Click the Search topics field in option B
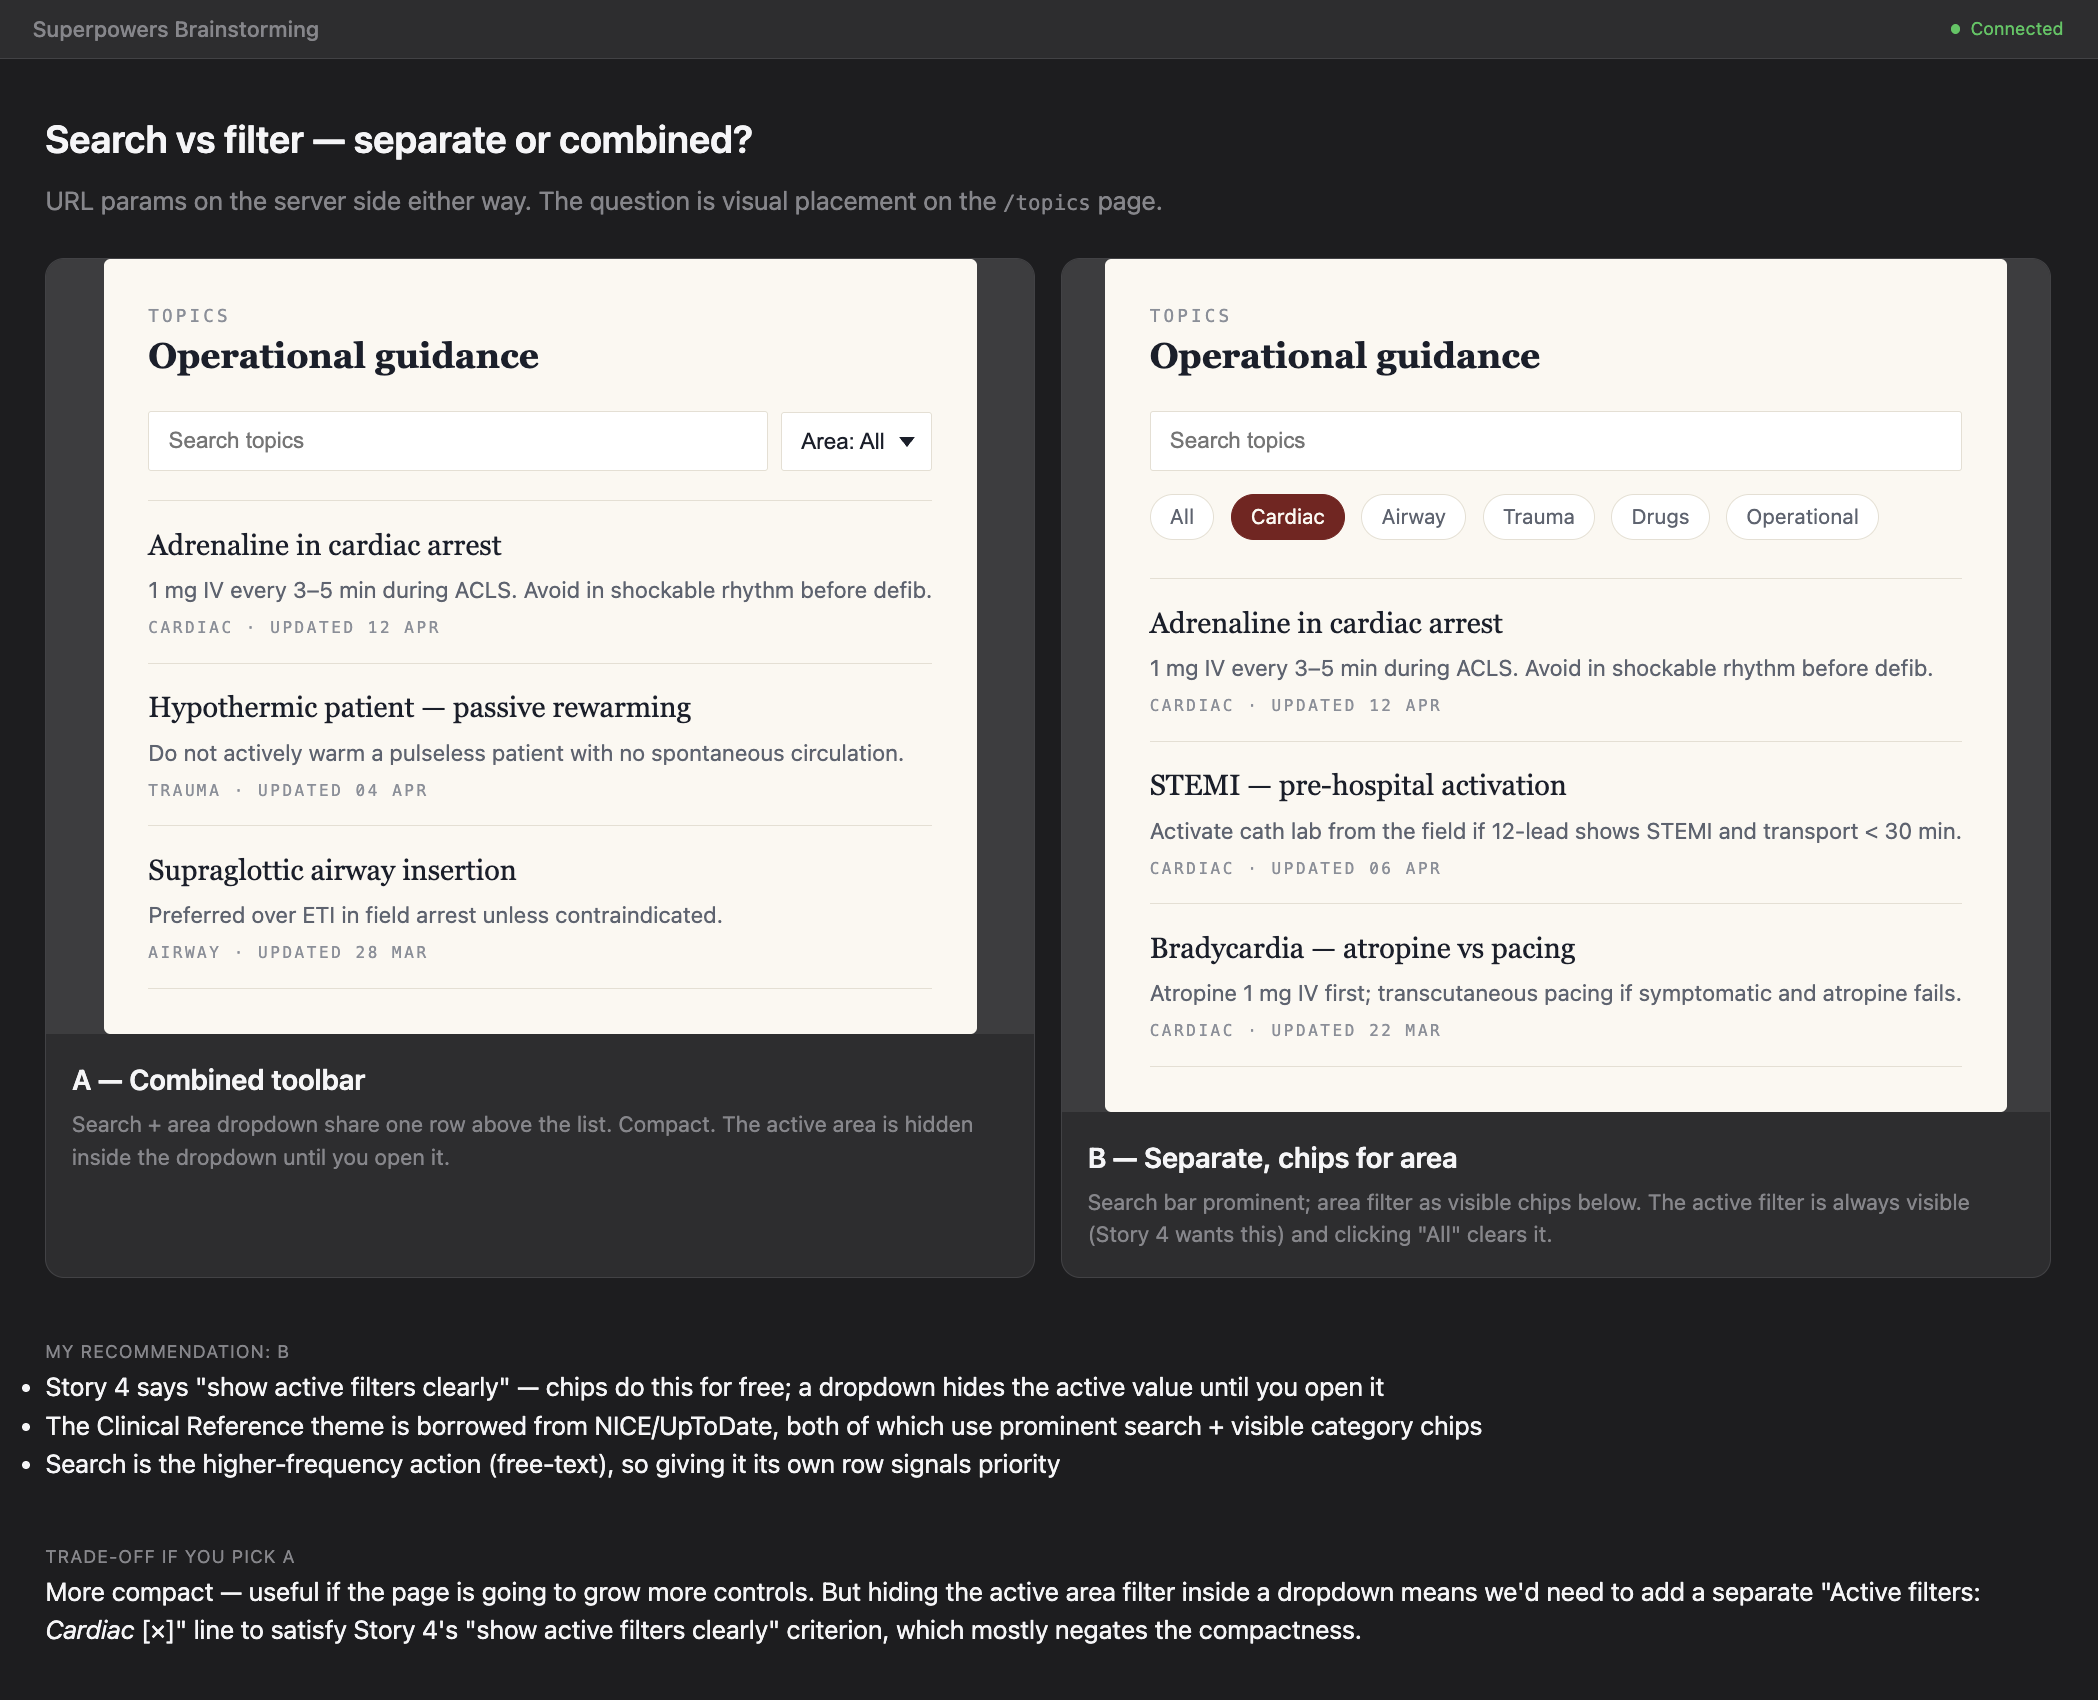Screen dimensions: 2098x1700 (x=1555, y=441)
